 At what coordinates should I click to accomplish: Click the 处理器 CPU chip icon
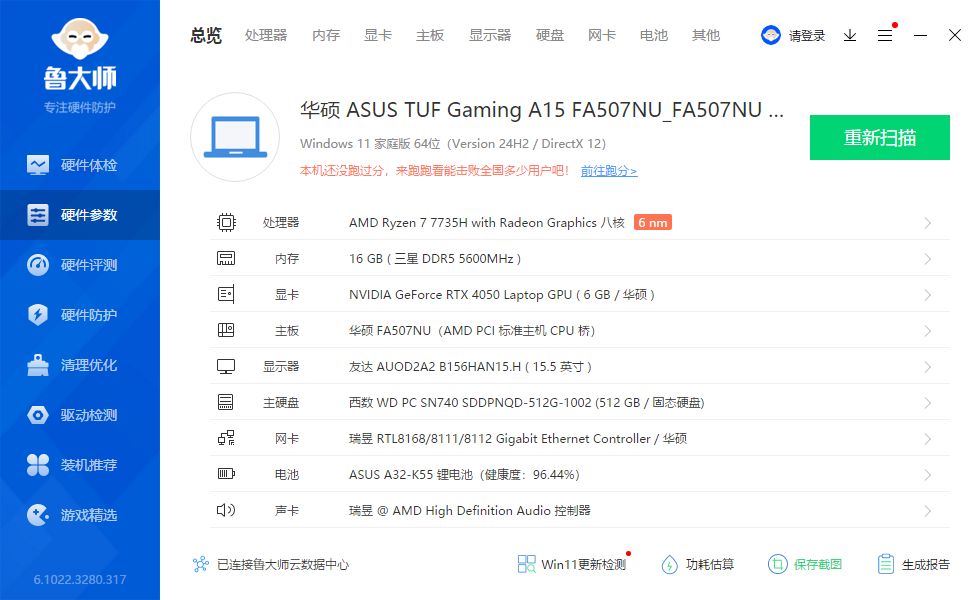[226, 222]
